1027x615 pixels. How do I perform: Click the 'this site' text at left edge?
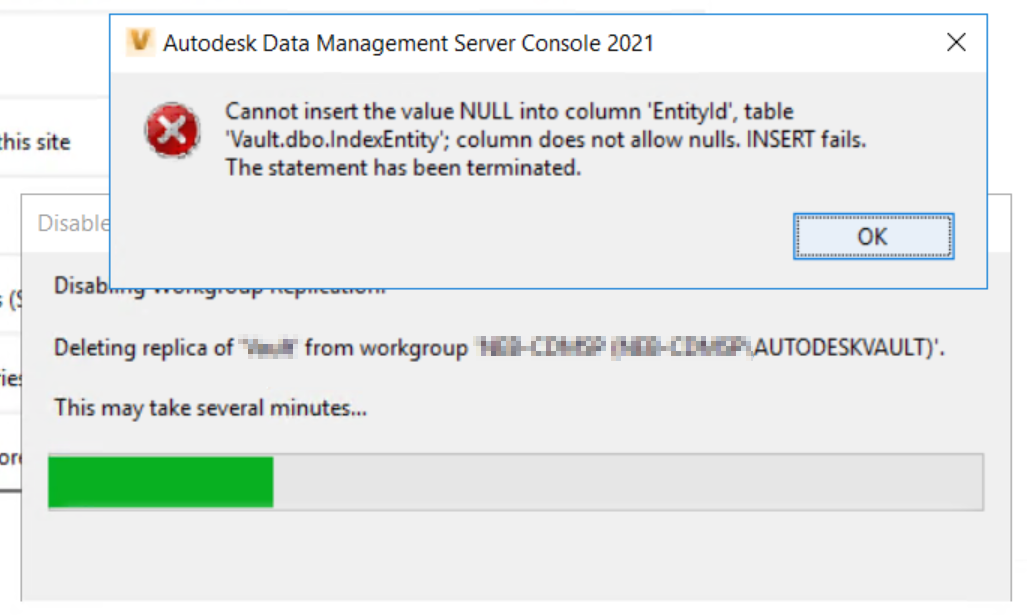click(x=35, y=142)
